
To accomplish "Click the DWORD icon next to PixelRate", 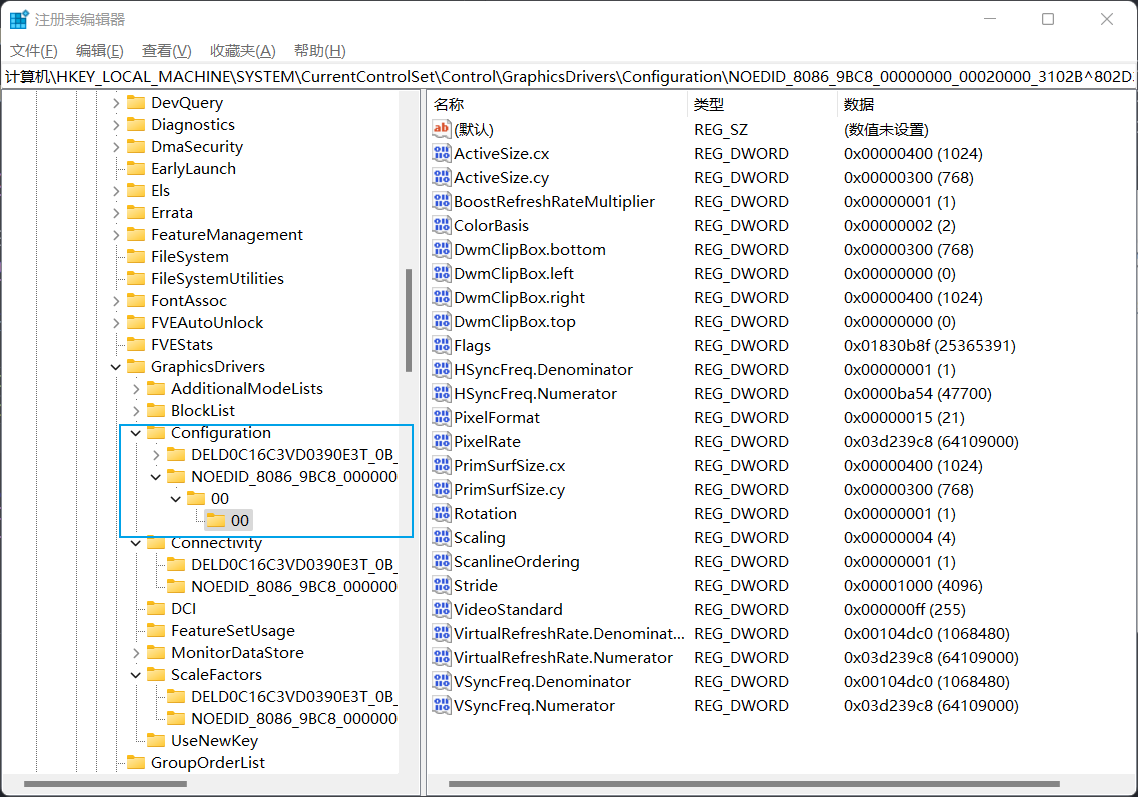I will pos(442,442).
